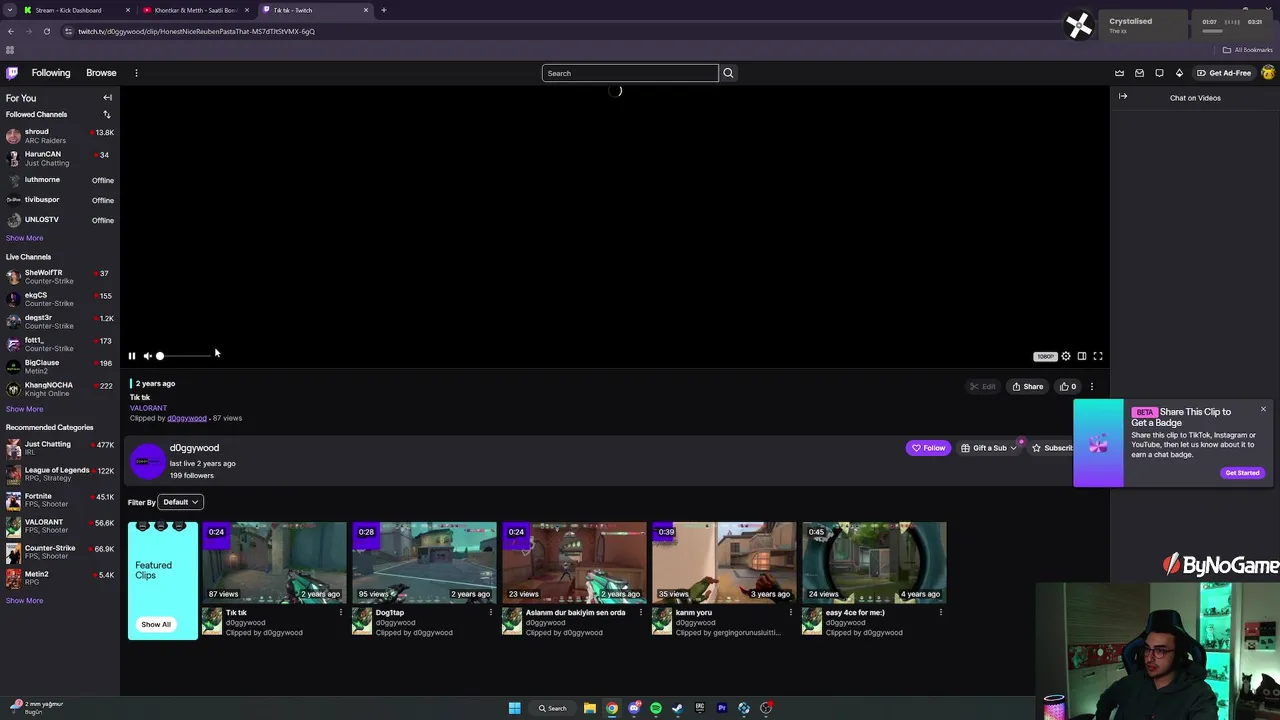Show more live channels

click(25, 409)
